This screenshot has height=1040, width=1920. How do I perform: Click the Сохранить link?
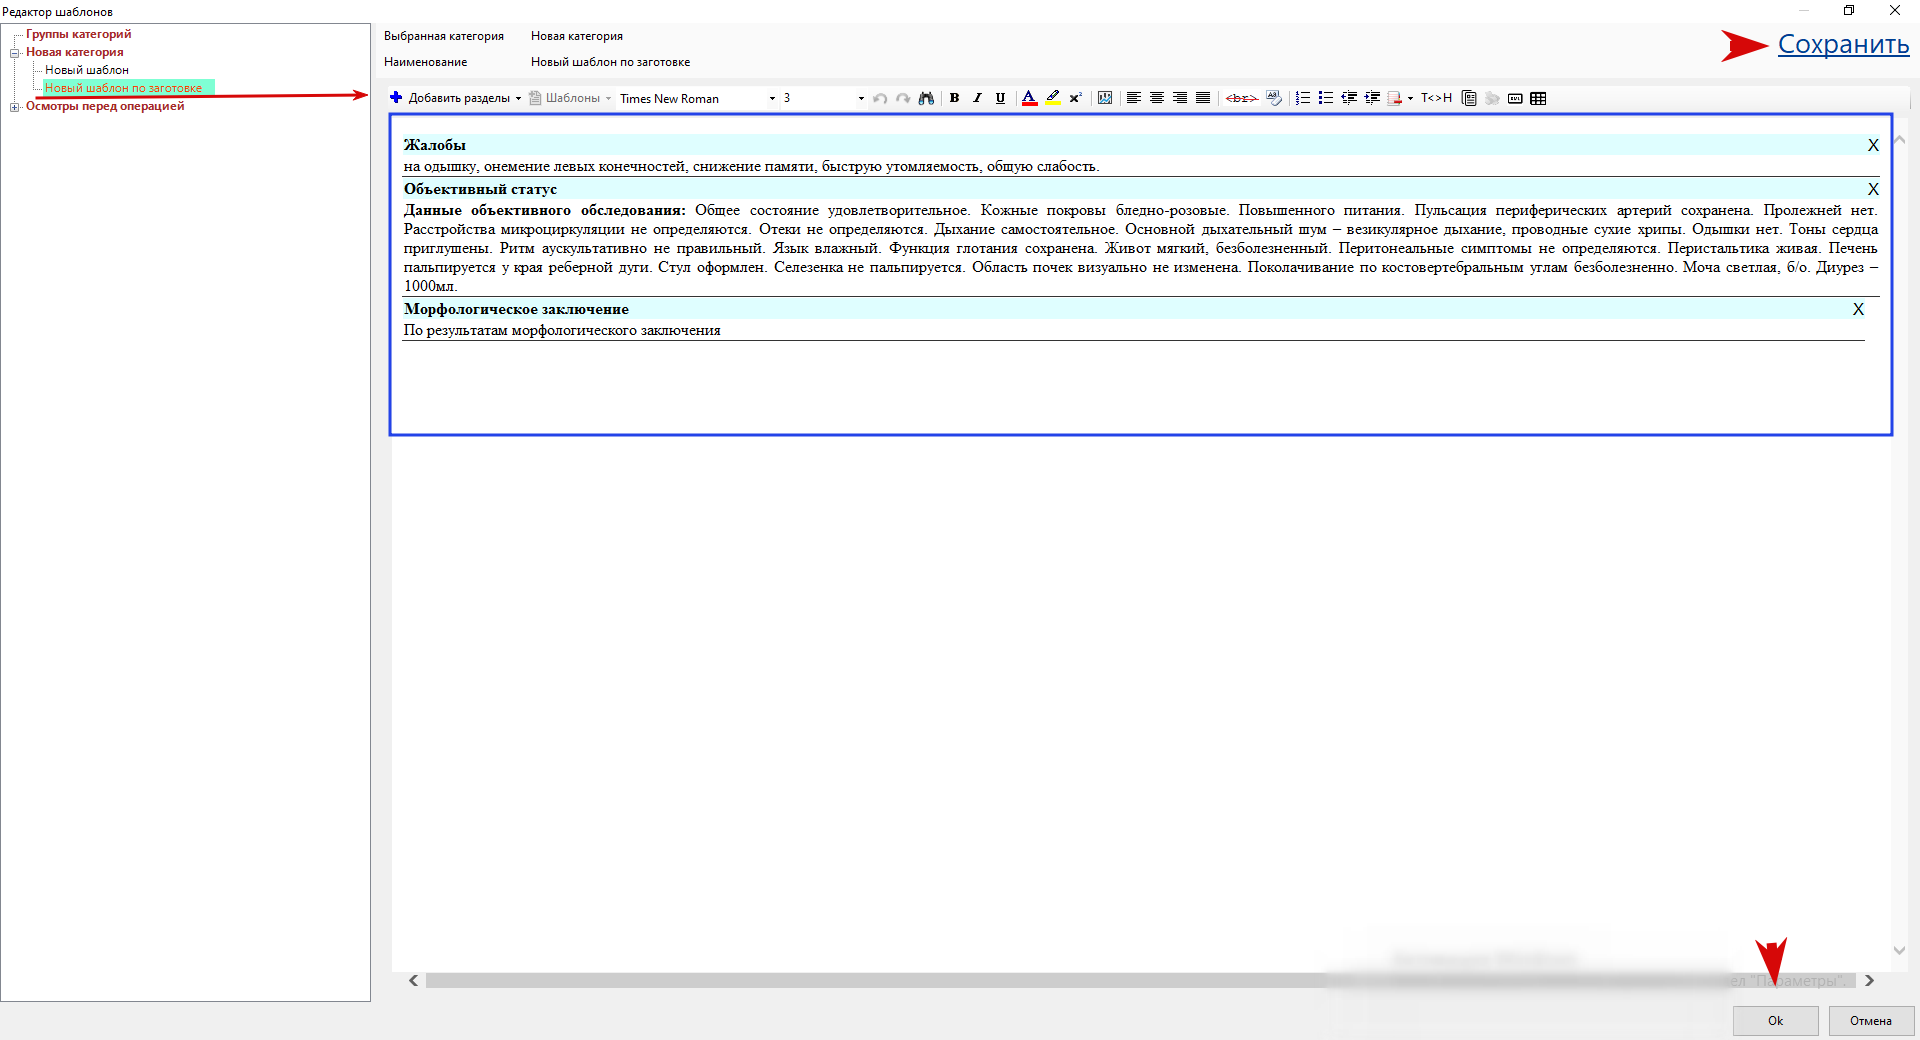pyautogui.click(x=1843, y=44)
